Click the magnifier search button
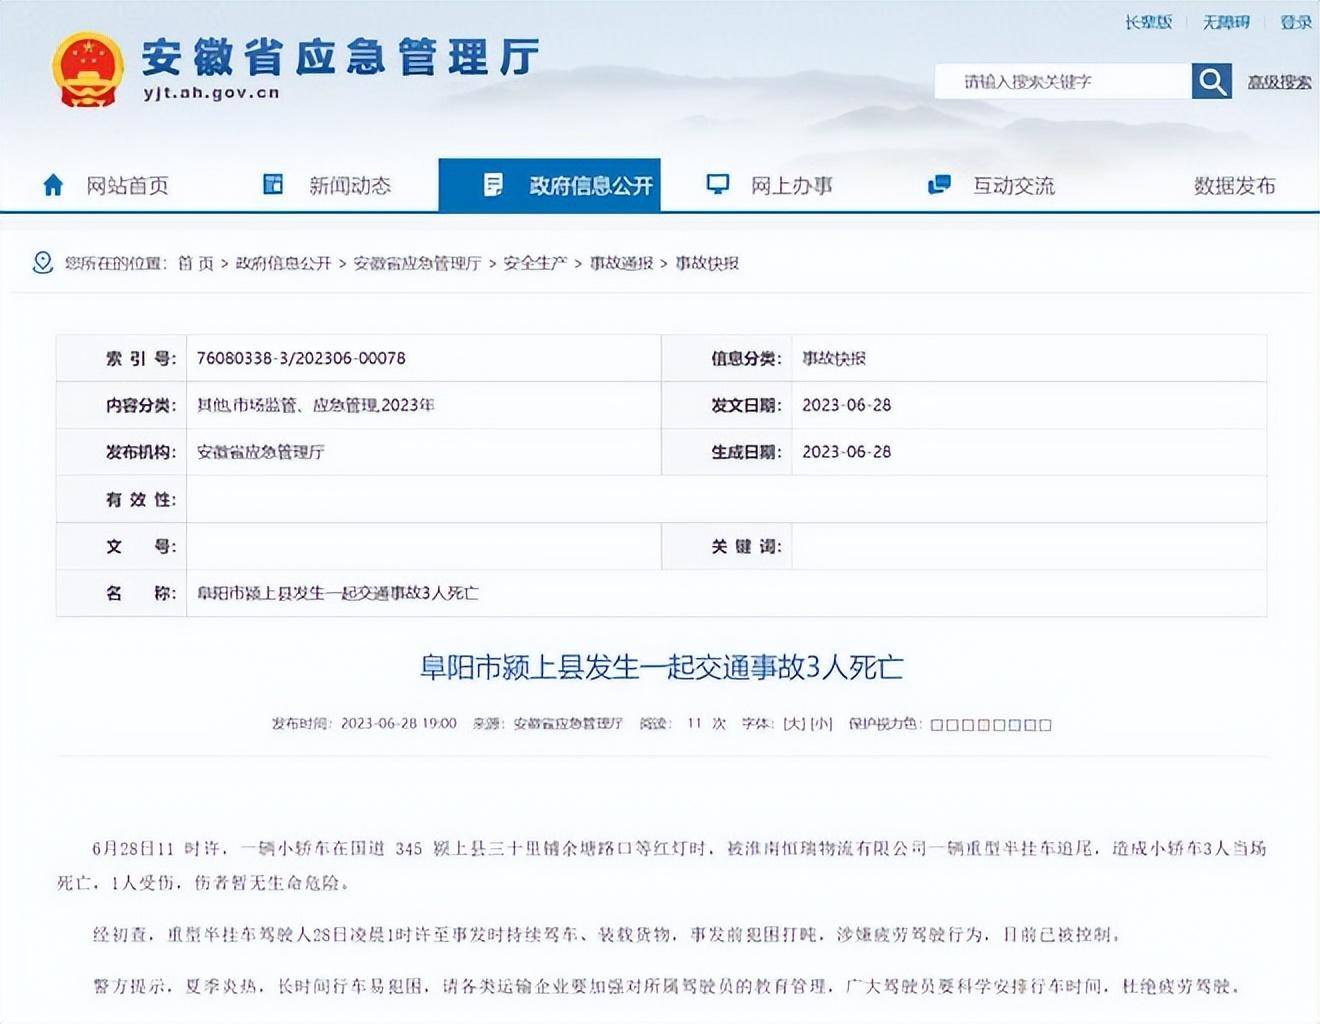 (x=1211, y=81)
